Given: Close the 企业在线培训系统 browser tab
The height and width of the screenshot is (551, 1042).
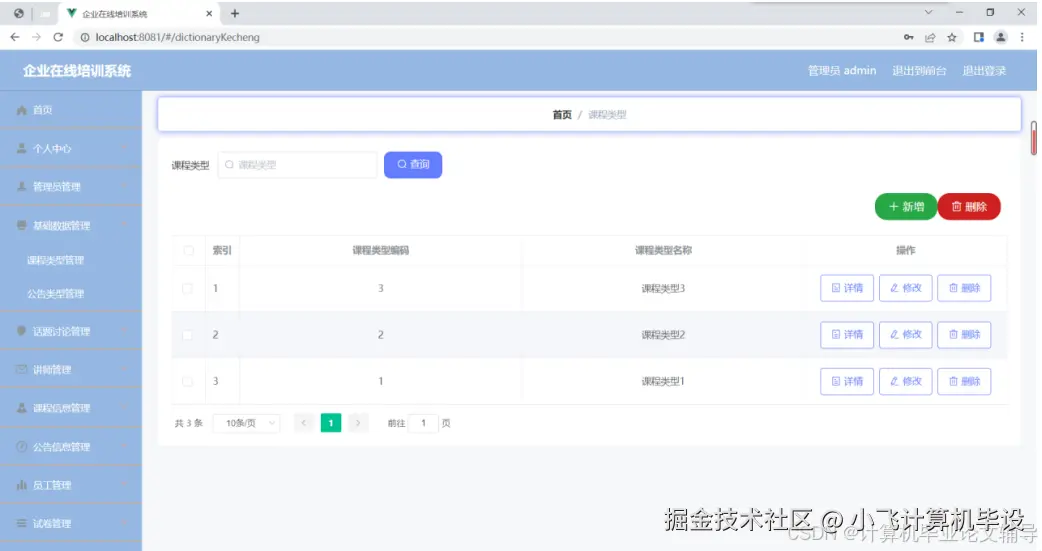Looking at the screenshot, I should (209, 13).
